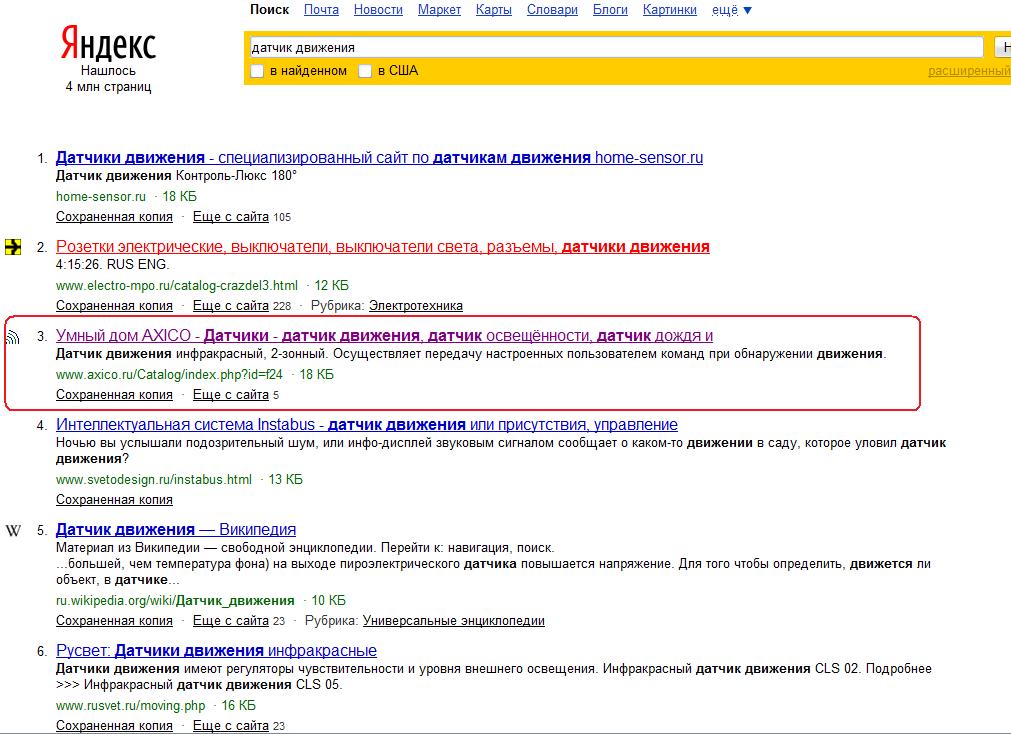Open the 'Словари' section
The image size is (1011, 734).
point(553,10)
